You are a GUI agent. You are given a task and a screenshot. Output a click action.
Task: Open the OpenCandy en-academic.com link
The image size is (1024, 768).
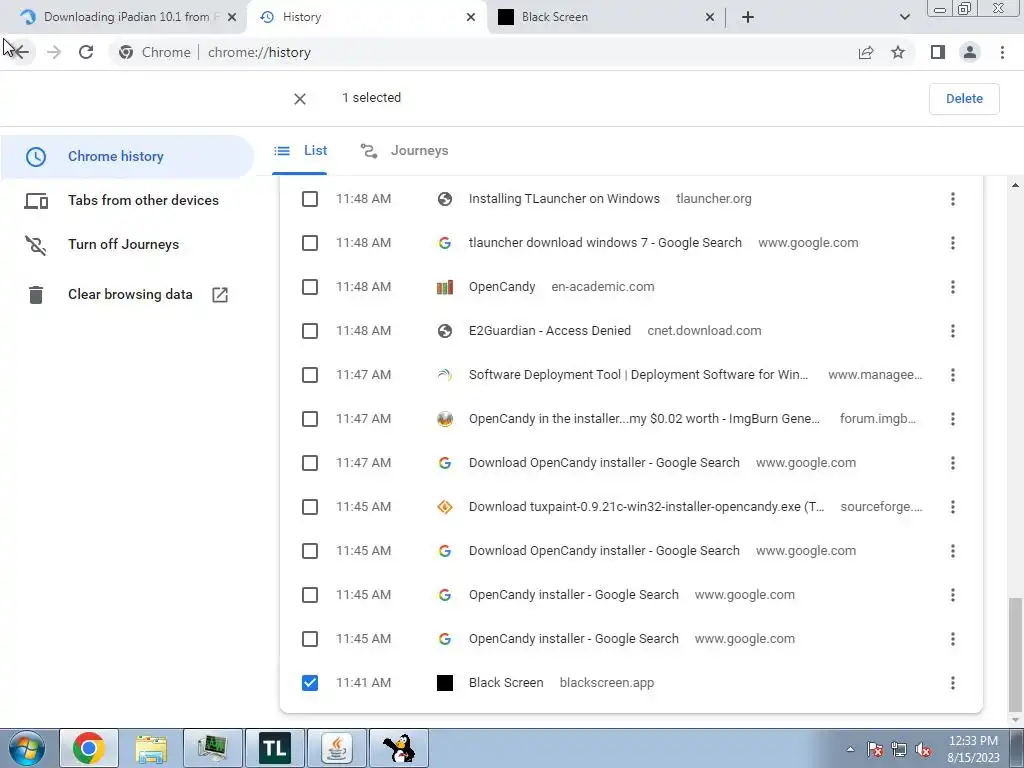click(502, 287)
